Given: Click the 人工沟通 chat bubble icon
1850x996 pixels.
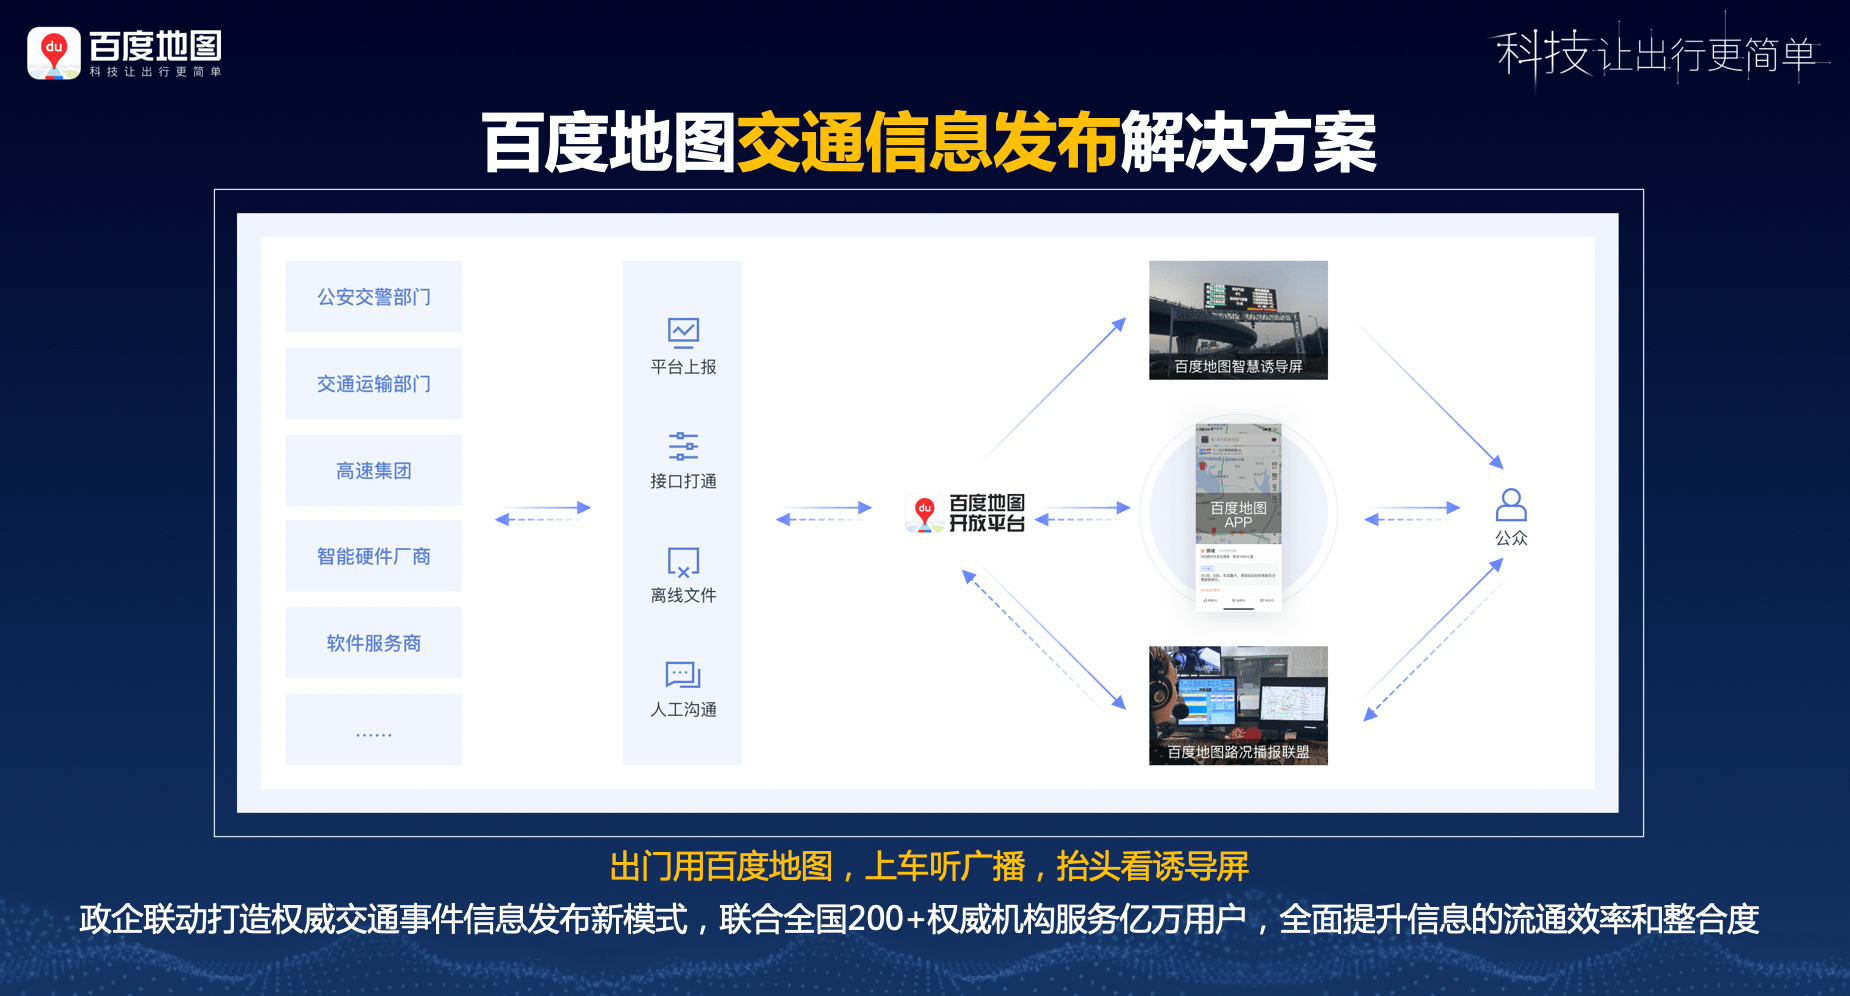Looking at the screenshot, I should pos(681,675).
